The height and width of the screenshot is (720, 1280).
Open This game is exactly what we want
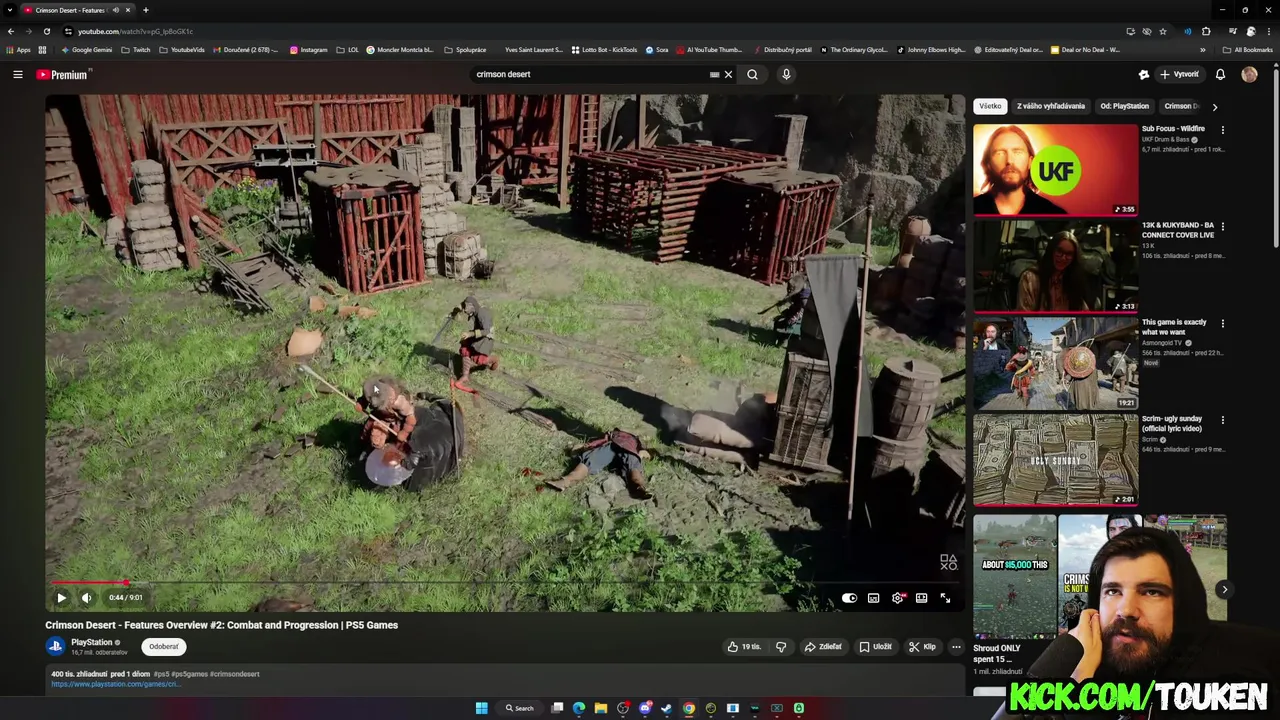[x=1056, y=363]
